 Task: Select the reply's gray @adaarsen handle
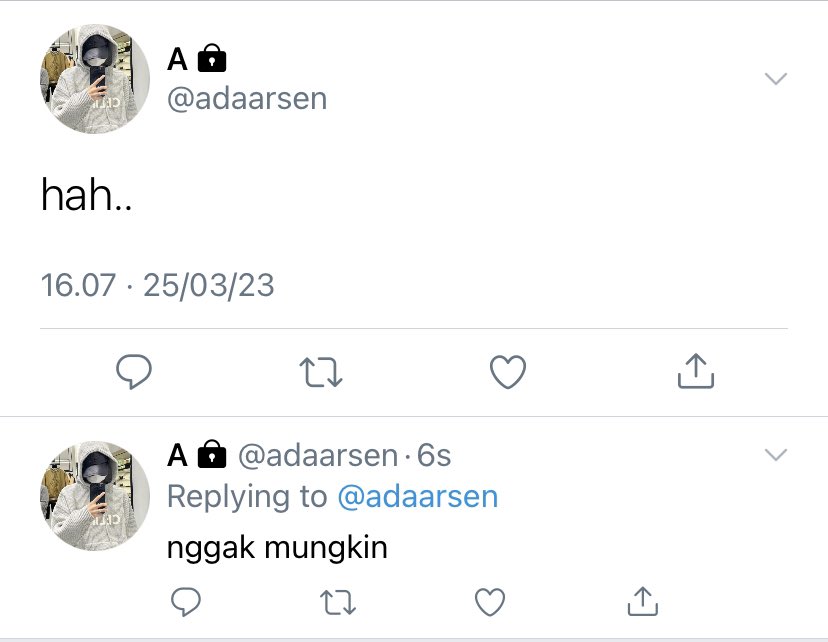tap(318, 455)
